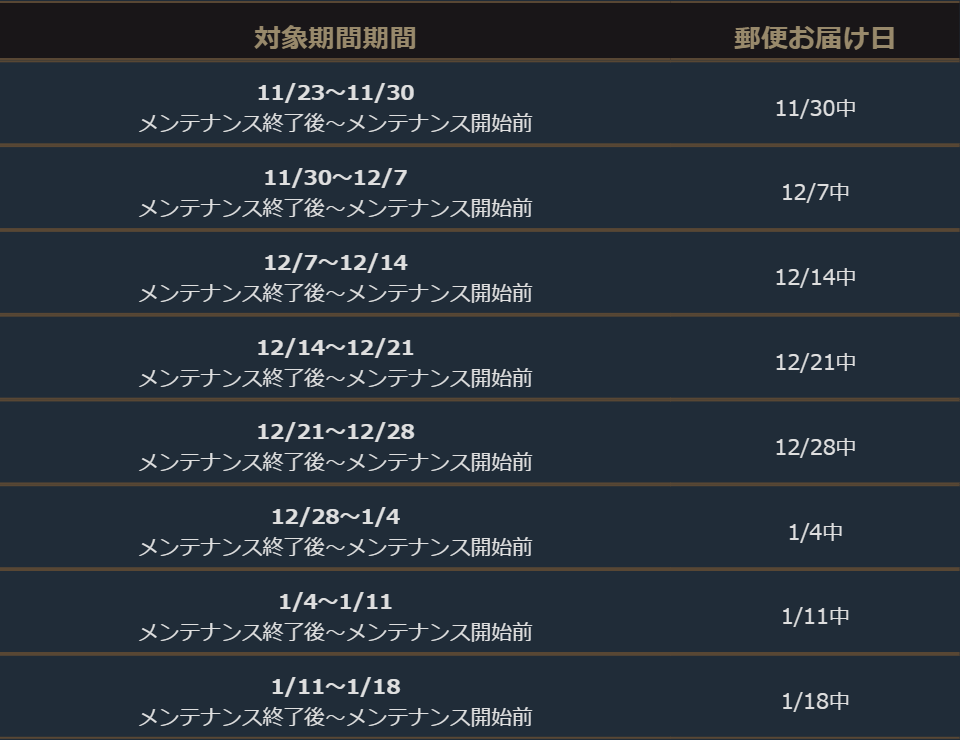Select the 1/4中 delivery date
The height and width of the screenshot is (740, 960).
click(x=815, y=532)
